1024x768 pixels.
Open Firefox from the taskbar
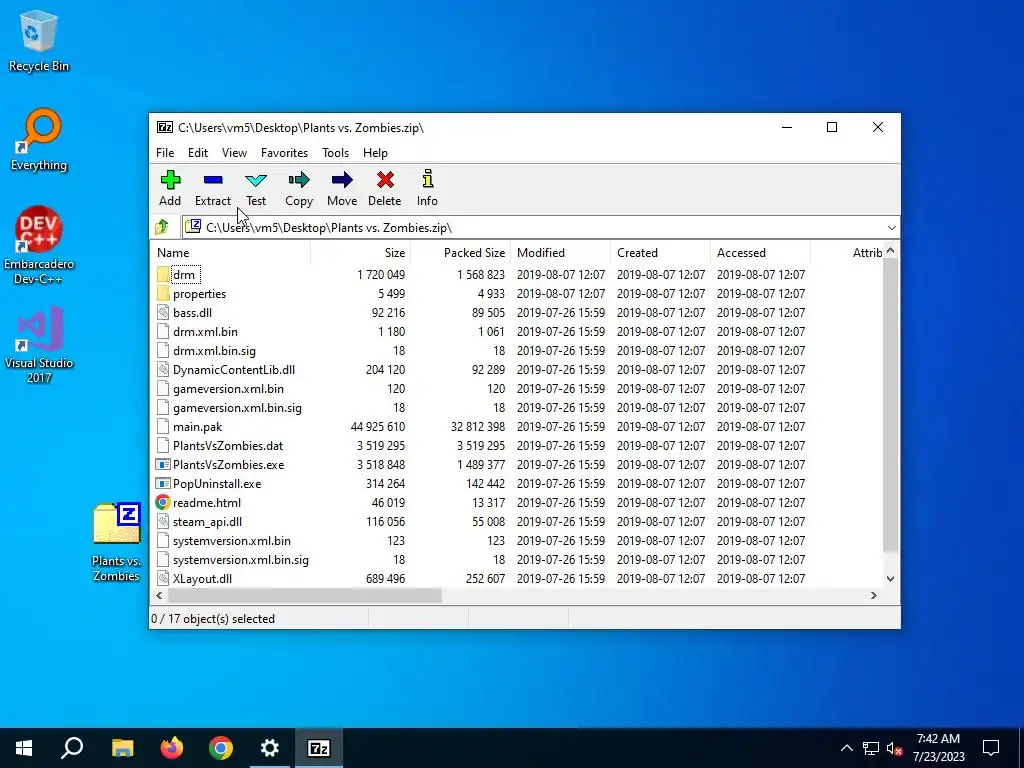[x=172, y=748]
